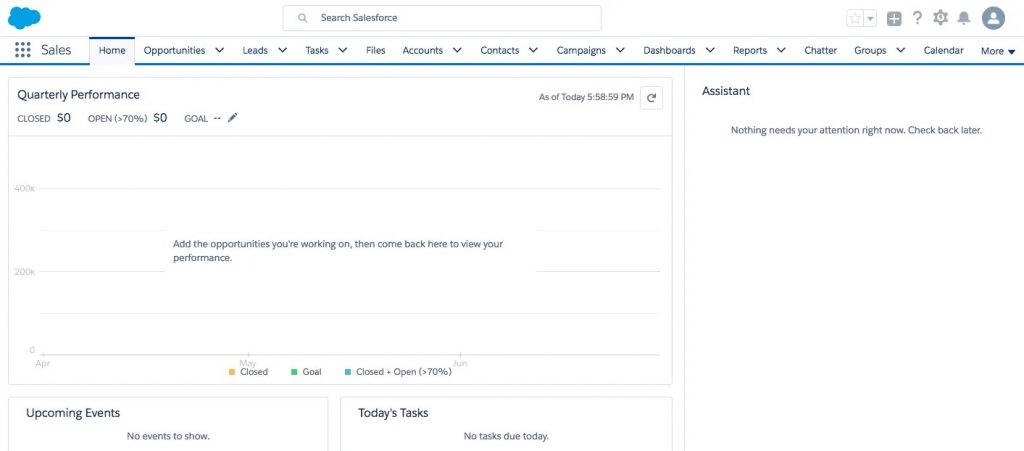Click the Closed + Open legend blue swatch
Image resolution: width=1024 pixels, height=451 pixels.
coord(348,372)
